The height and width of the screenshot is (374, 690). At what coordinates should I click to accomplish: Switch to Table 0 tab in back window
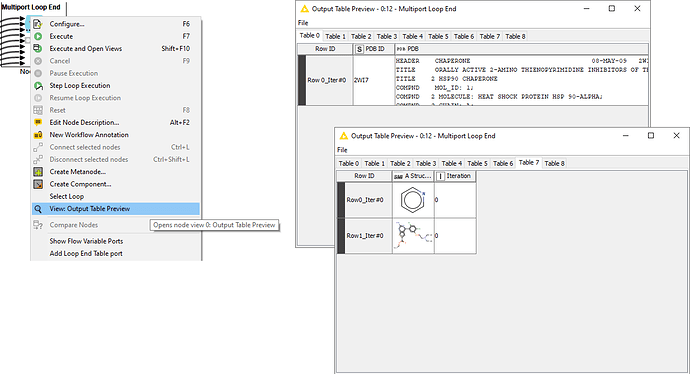pyautogui.click(x=310, y=36)
